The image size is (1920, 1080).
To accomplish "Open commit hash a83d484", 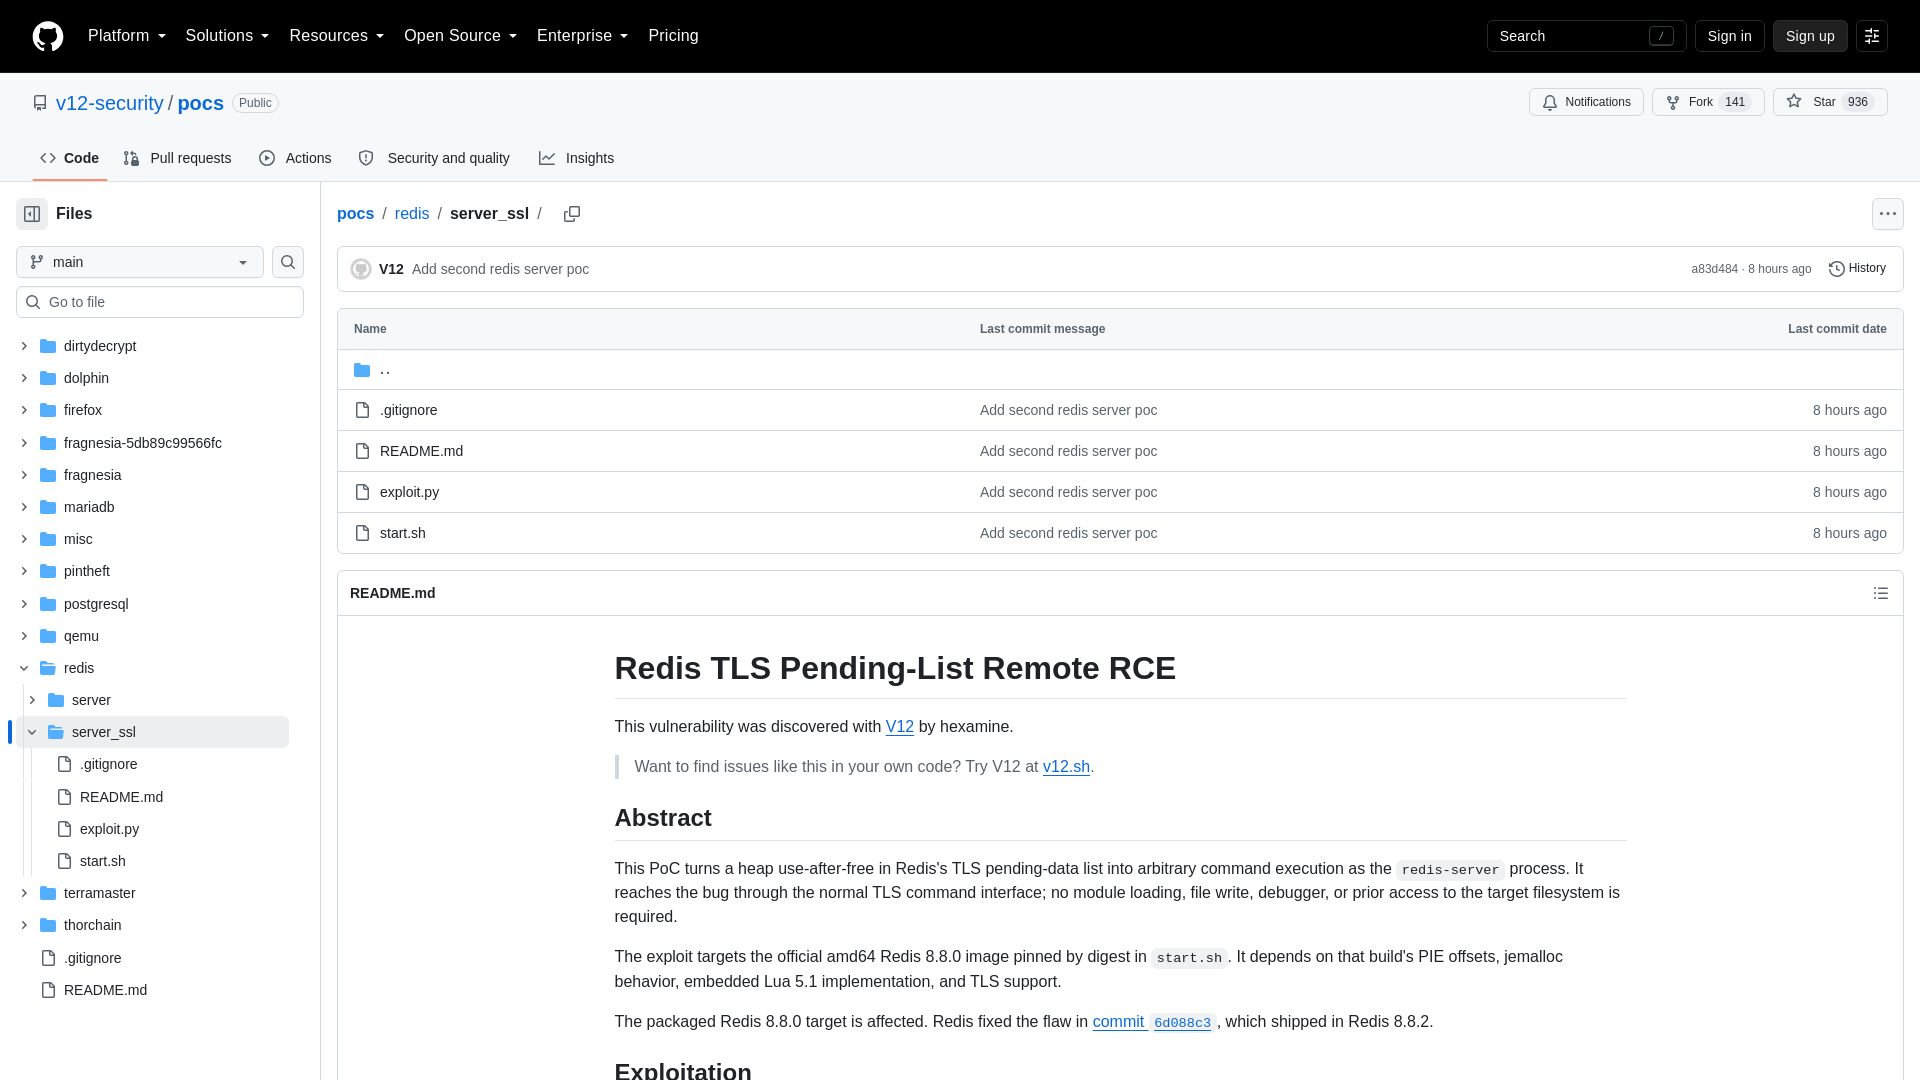I will coord(1714,269).
